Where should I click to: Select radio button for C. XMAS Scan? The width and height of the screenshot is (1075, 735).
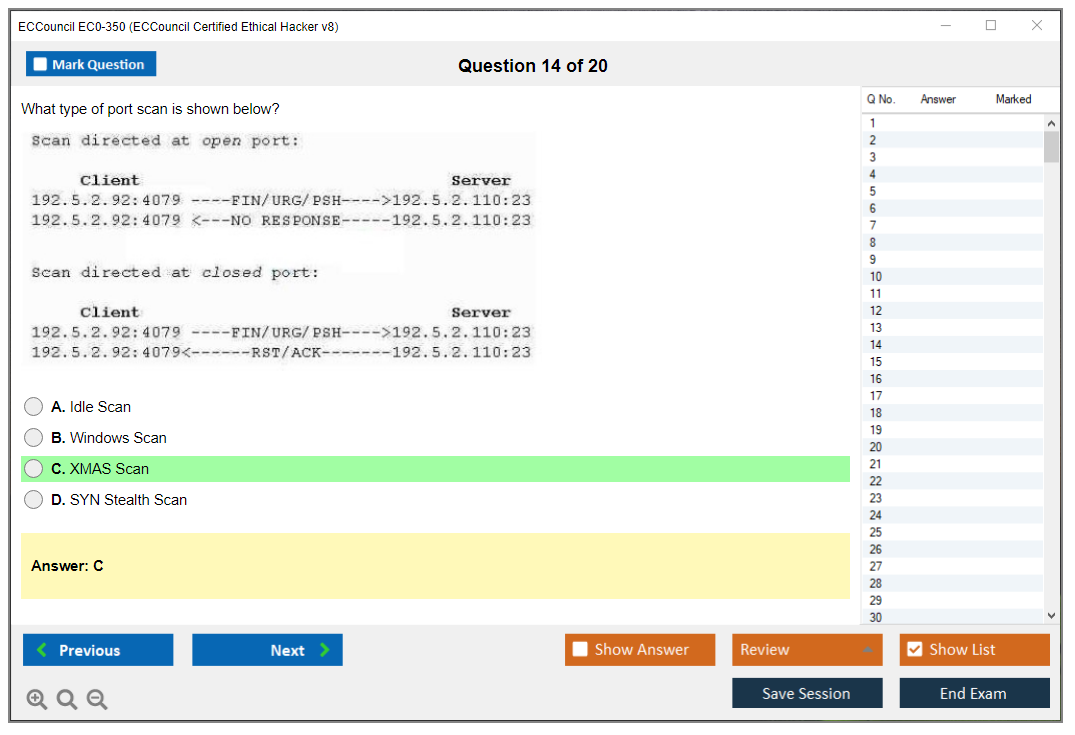pos(34,469)
